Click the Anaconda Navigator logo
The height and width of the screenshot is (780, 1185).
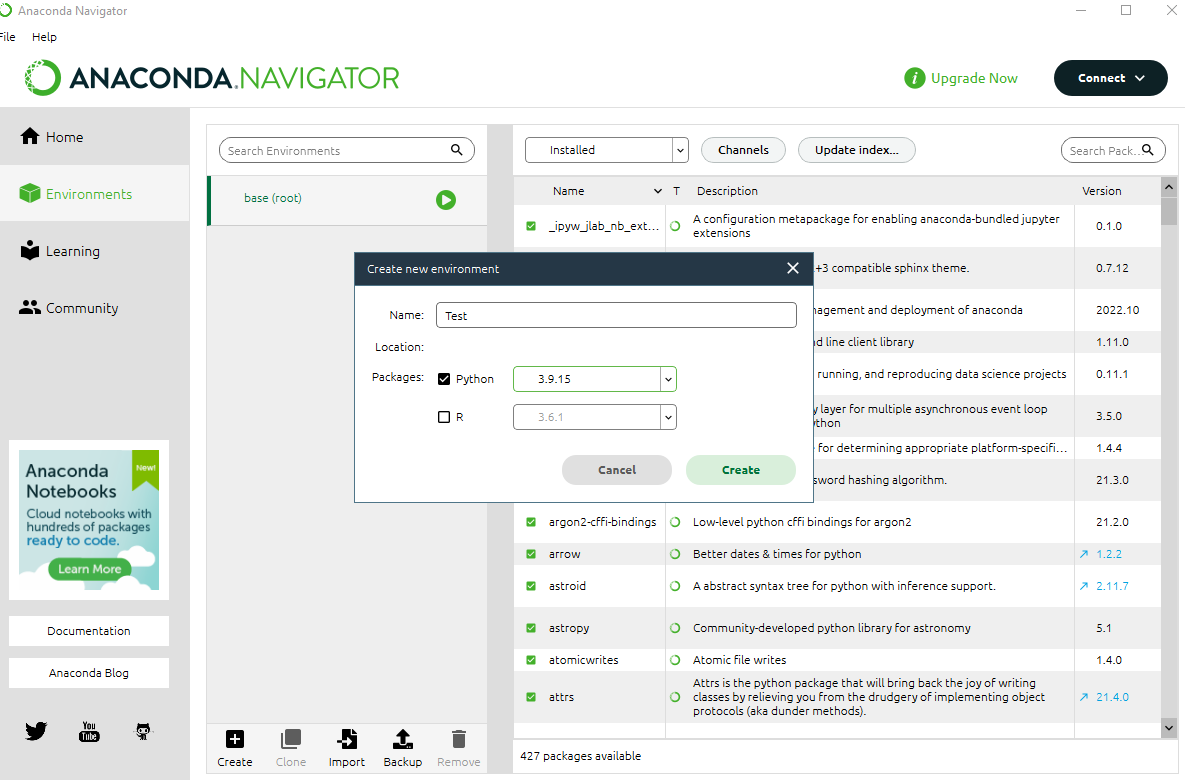(x=212, y=78)
